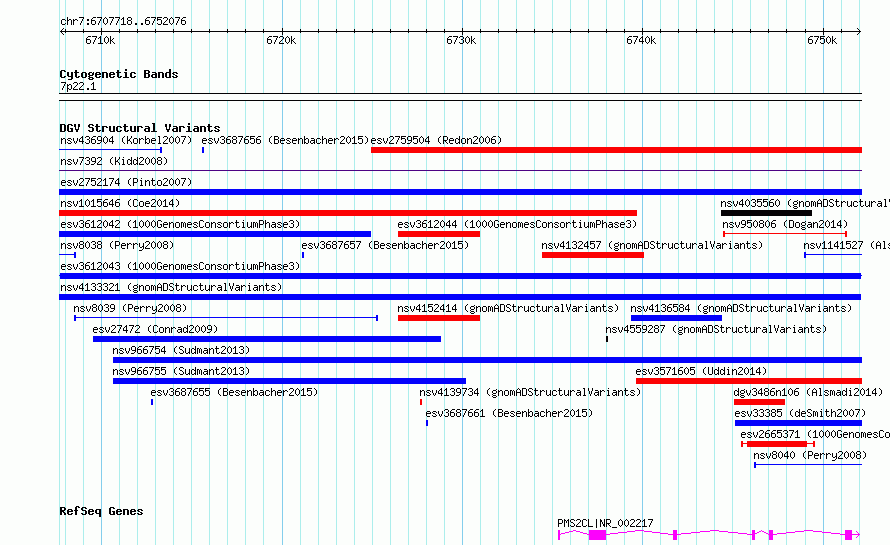Click the blue nsv4136584 variant bar
890x545 pixels.
point(676,318)
